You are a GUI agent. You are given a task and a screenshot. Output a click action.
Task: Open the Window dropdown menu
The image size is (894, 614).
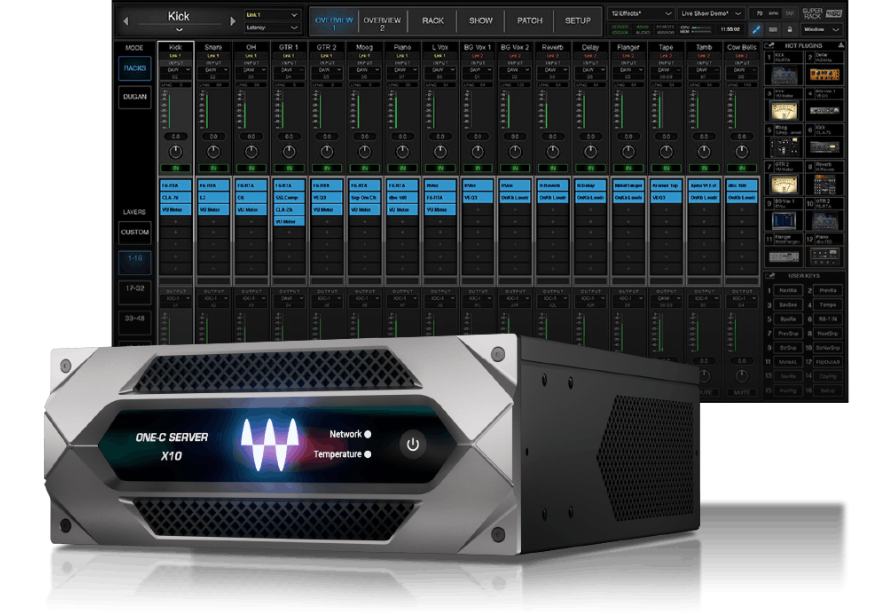[x=821, y=29]
